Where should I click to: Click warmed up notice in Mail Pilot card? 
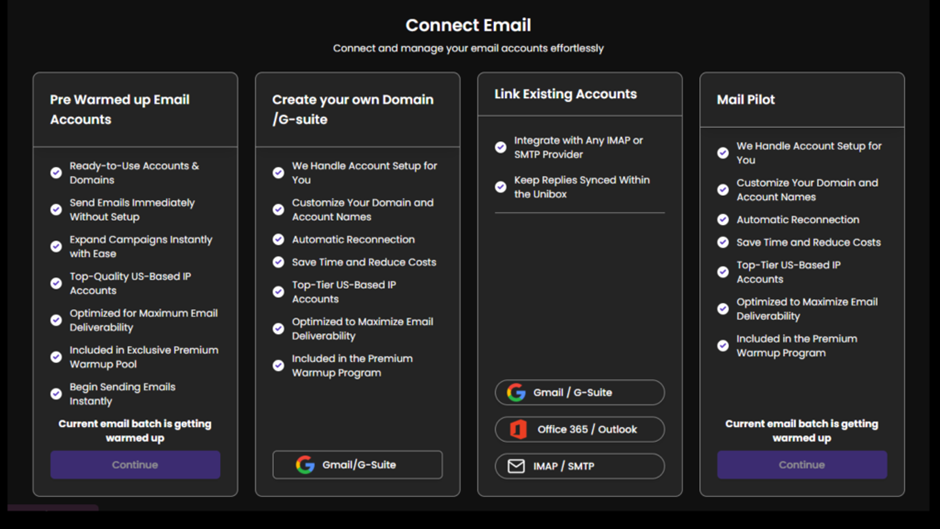802,431
